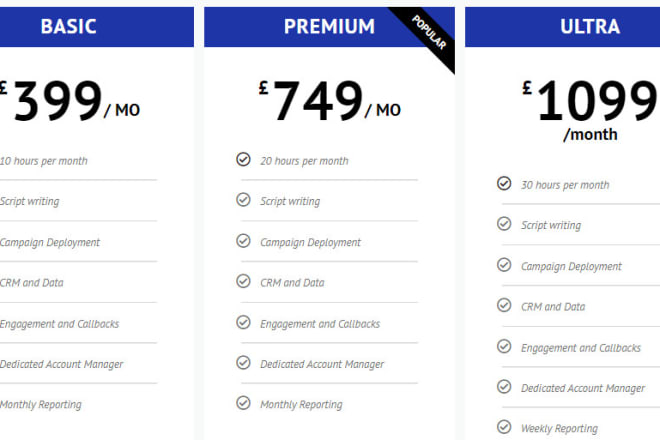
Task: Select the BASIC plan header
Action: (68, 27)
